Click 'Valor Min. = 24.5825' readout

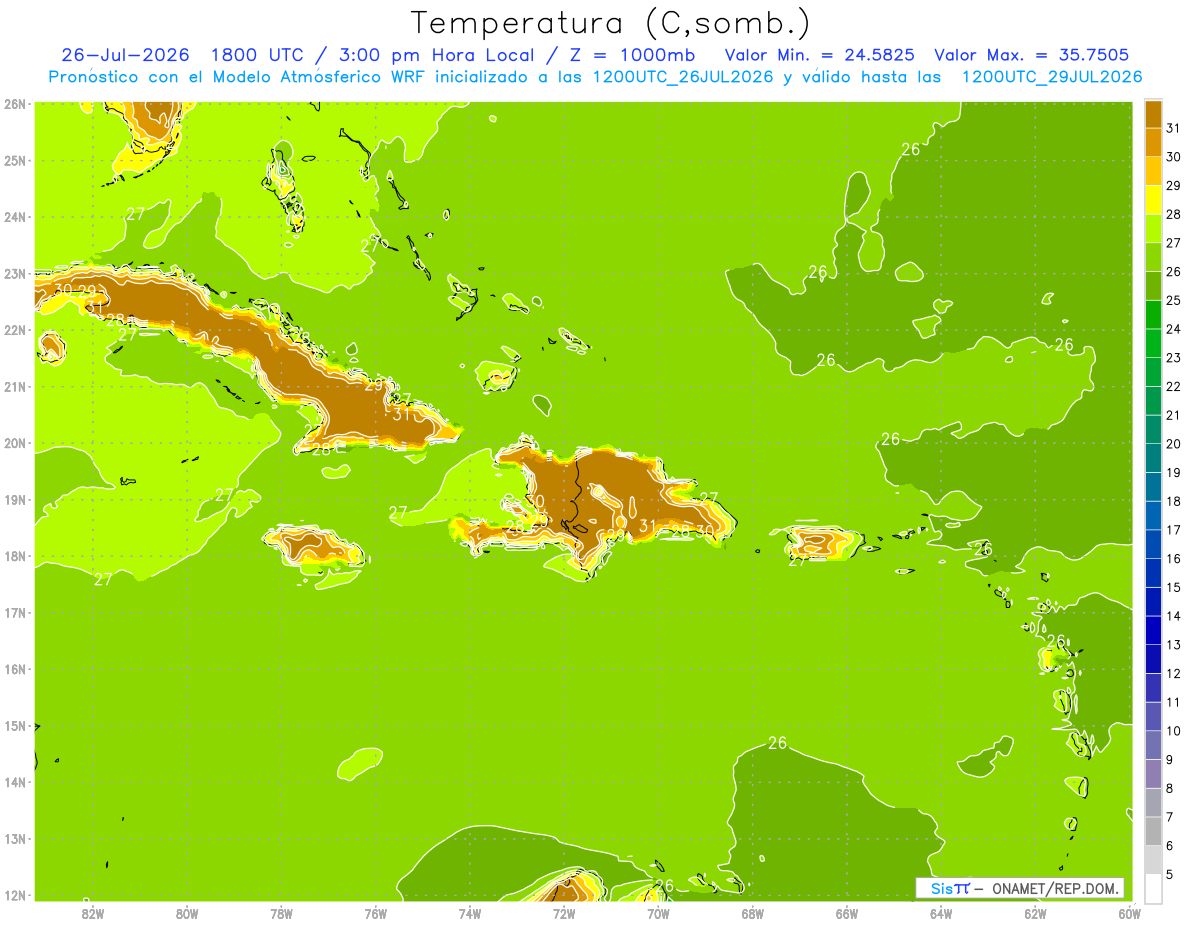point(818,55)
